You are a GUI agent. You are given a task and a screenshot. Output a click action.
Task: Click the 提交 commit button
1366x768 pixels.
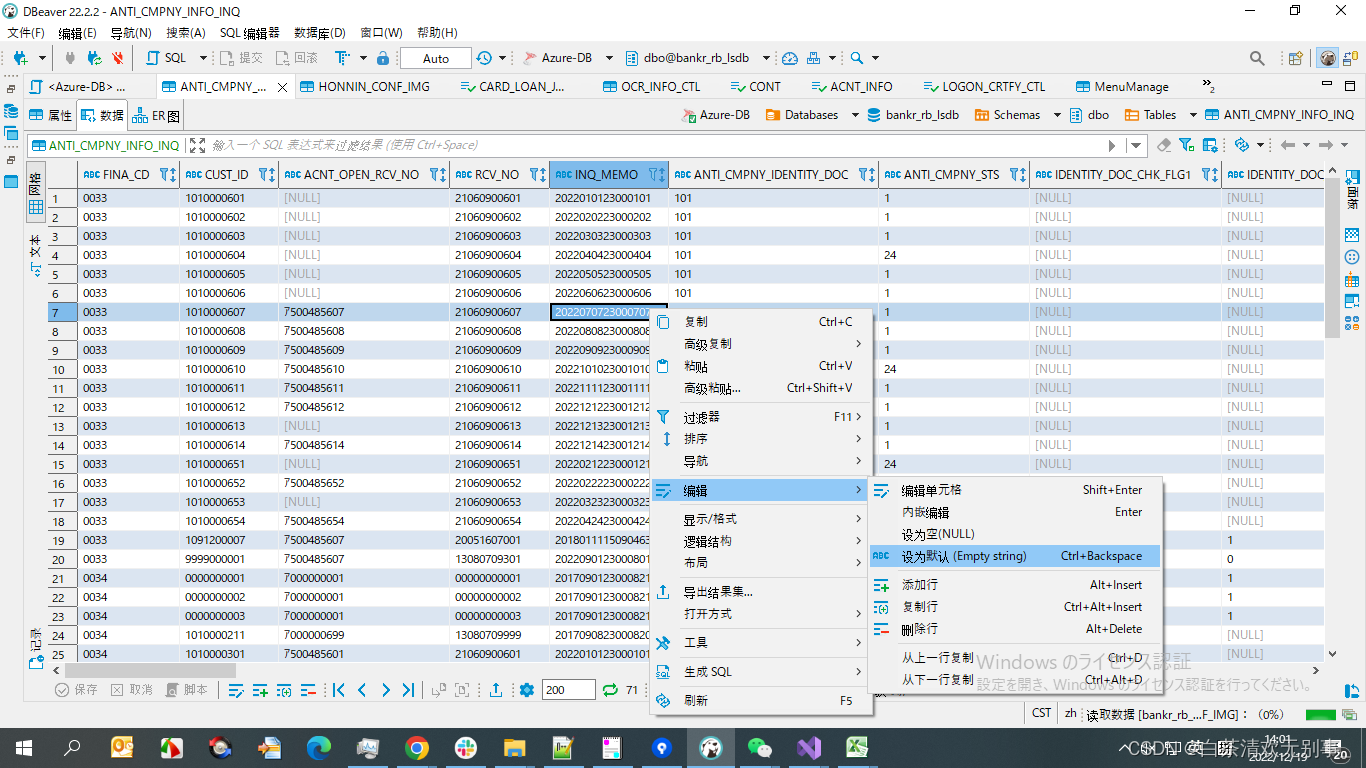click(242, 58)
